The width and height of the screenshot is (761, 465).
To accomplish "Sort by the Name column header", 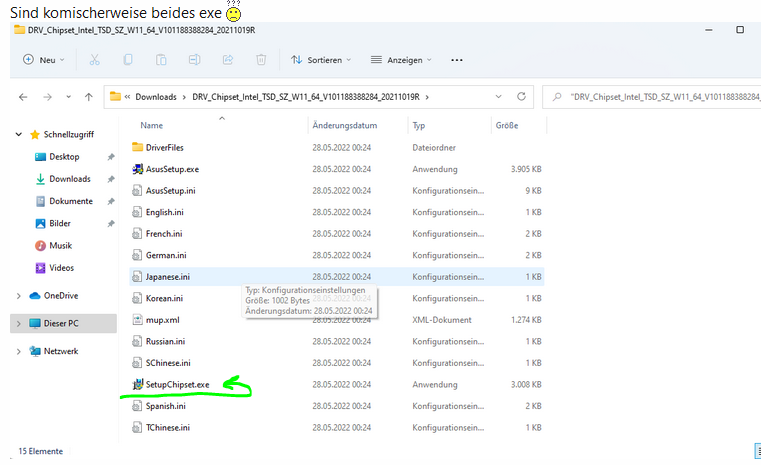I will [151, 125].
